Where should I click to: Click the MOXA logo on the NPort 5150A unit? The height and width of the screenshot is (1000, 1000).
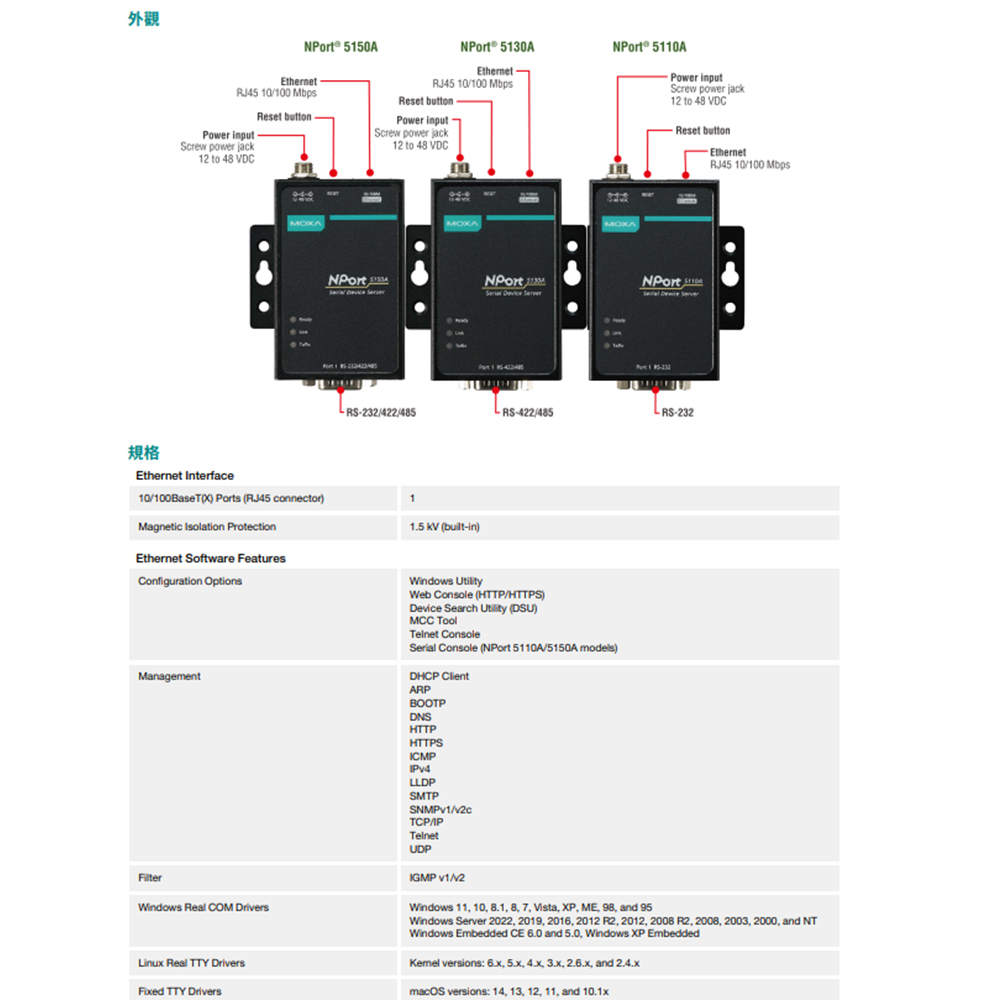(304, 223)
